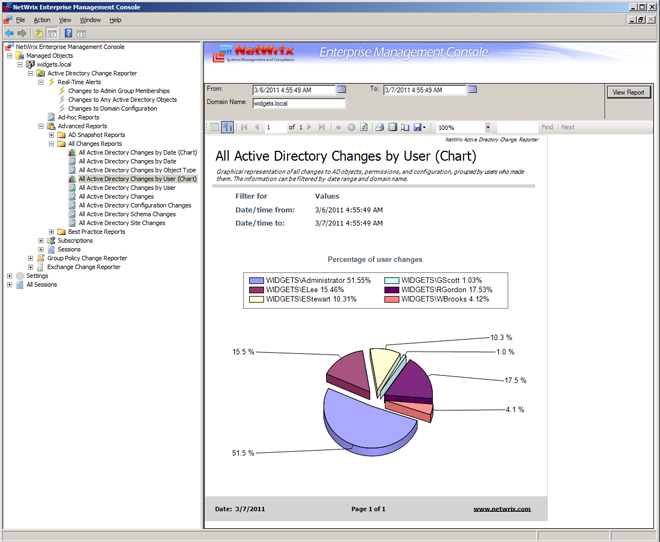Open All Active Directory Changes by Date (Chart)

pos(138,153)
